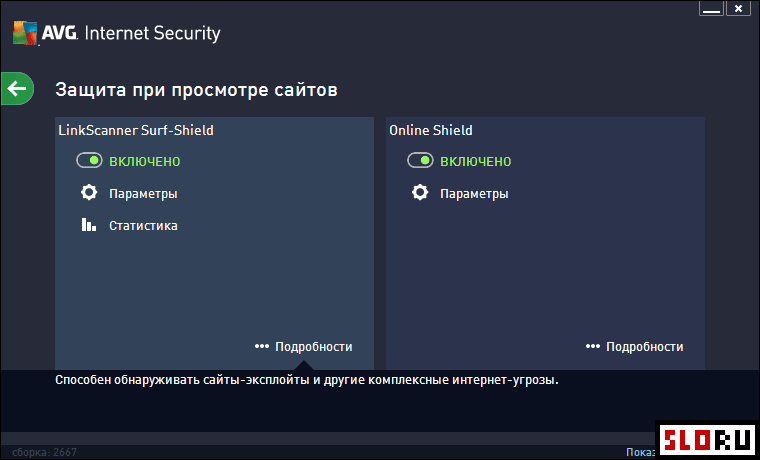
Task: Select the LinkScanner Surf-Shield panel title
Action: point(136,130)
